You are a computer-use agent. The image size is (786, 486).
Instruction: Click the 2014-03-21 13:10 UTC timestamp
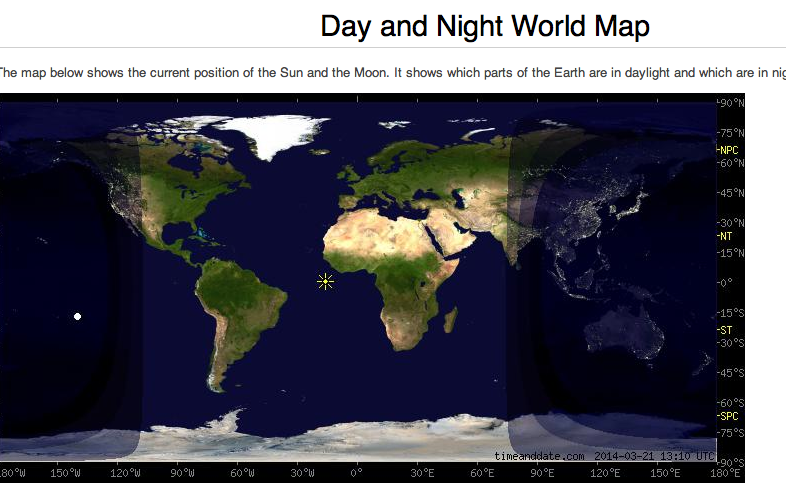coord(654,456)
